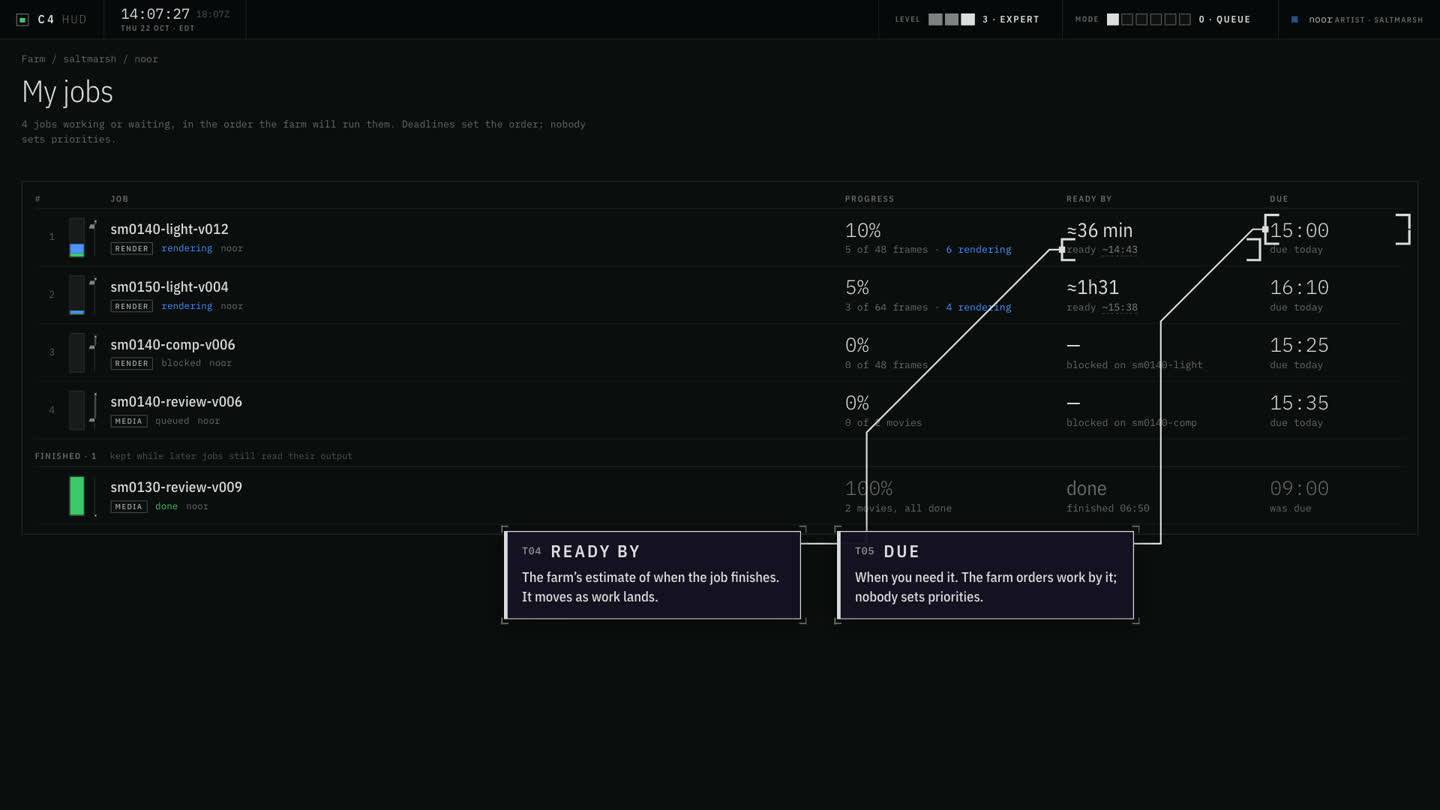
Task: Click the RENDER tag on sm0140-light-v012
Action: pos(131,249)
